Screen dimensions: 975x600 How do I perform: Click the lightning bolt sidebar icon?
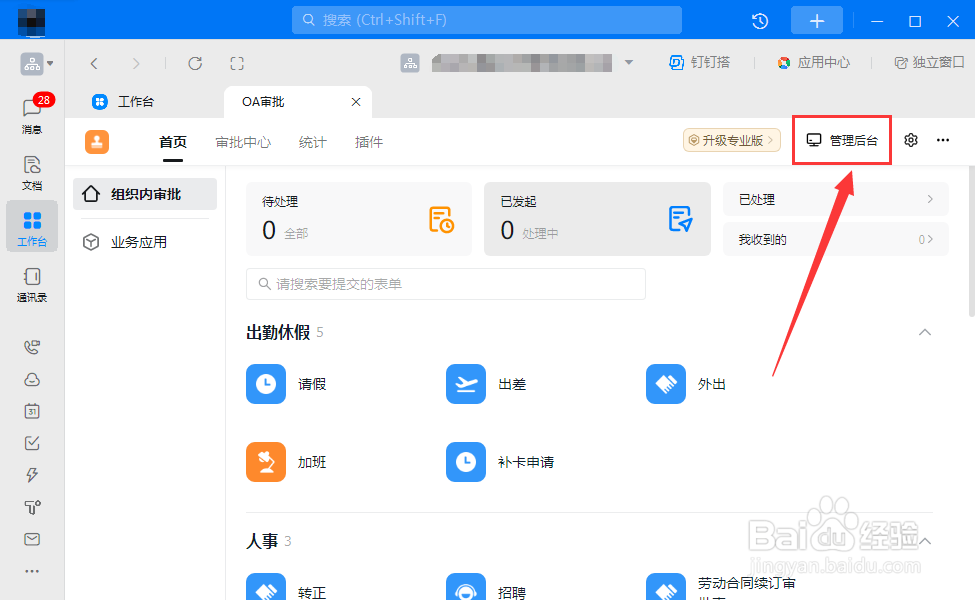coord(32,475)
